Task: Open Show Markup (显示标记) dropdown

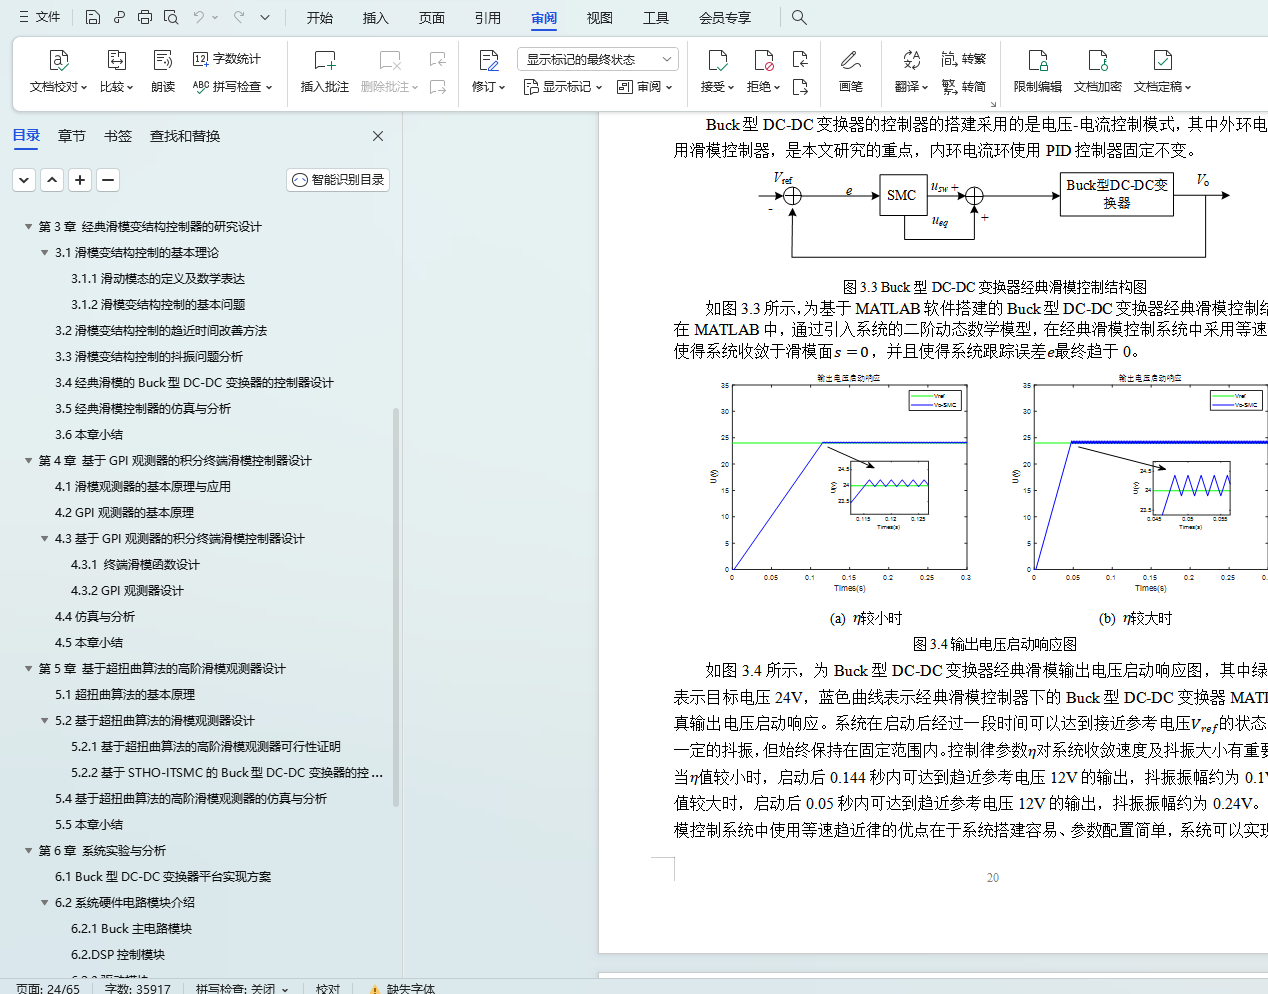Action: [565, 87]
